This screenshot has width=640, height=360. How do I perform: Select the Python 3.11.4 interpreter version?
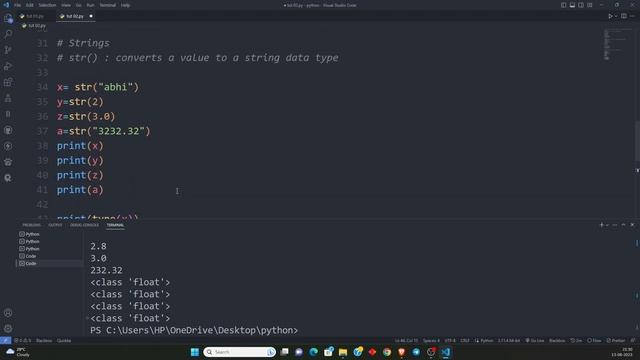point(509,340)
